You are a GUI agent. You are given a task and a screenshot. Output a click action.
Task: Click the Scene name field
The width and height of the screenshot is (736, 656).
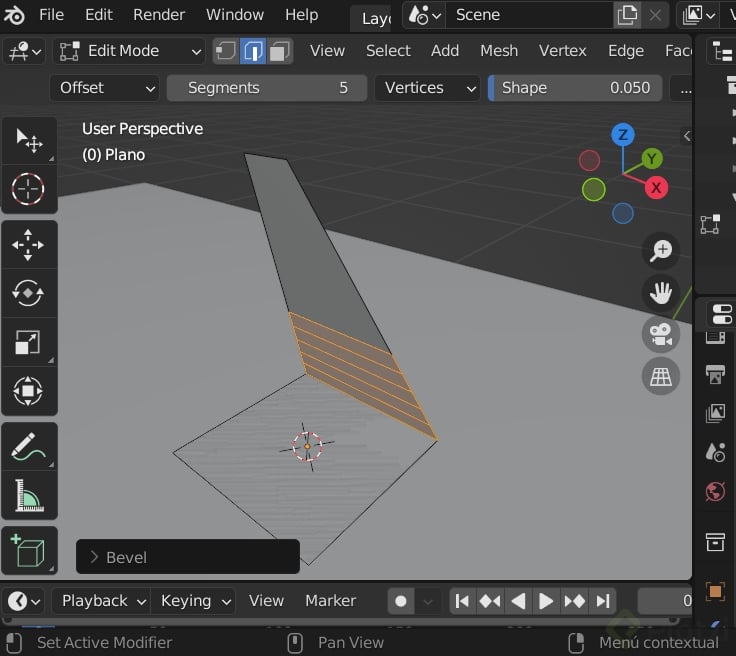click(x=529, y=15)
